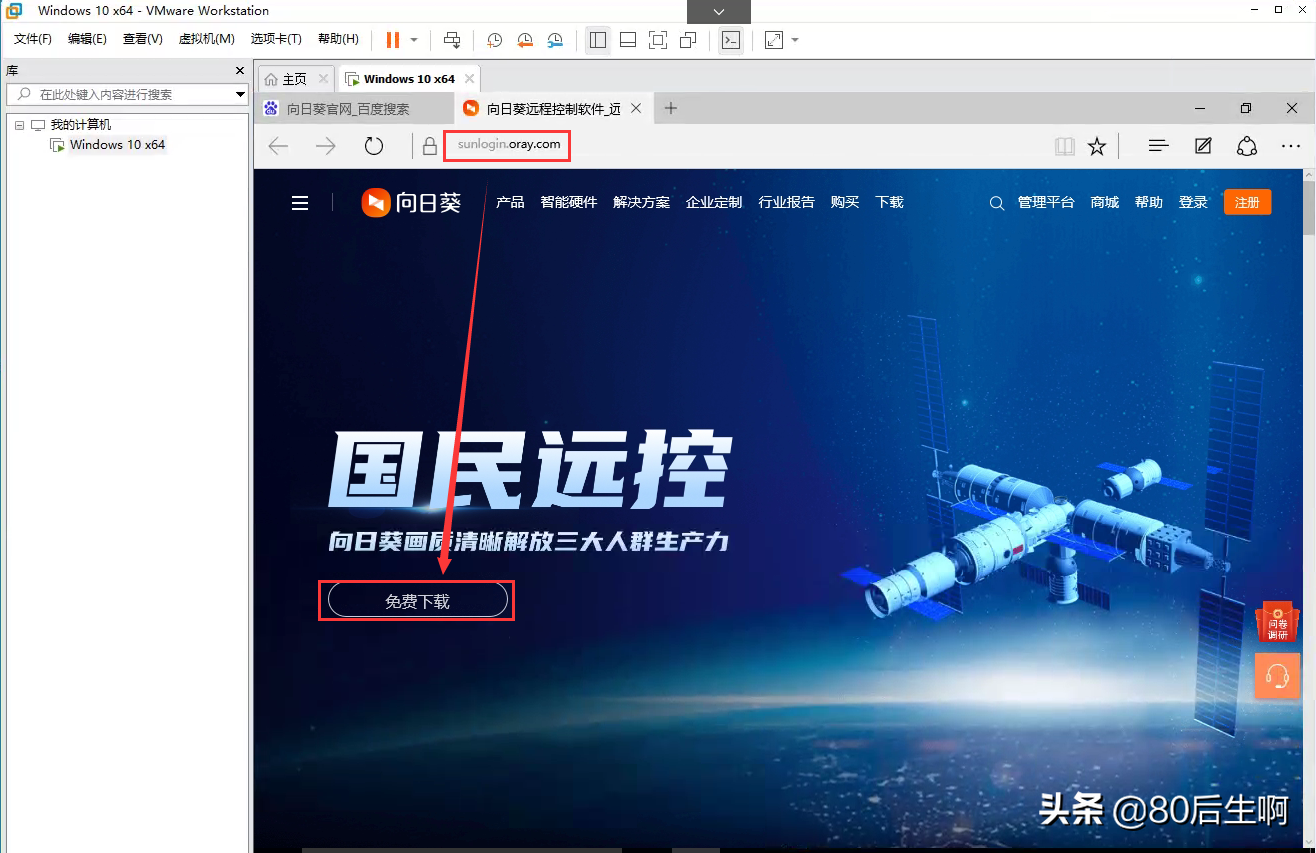Open a new browser tab
This screenshot has width=1316, height=853.
pos(671,108)
